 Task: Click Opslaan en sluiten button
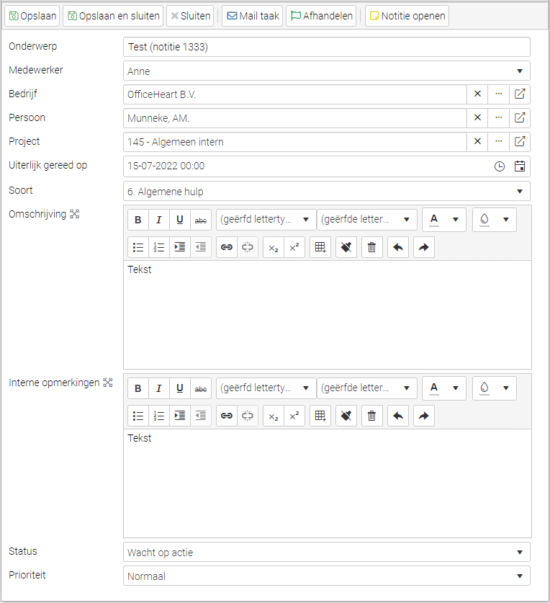tap(113, 16)
